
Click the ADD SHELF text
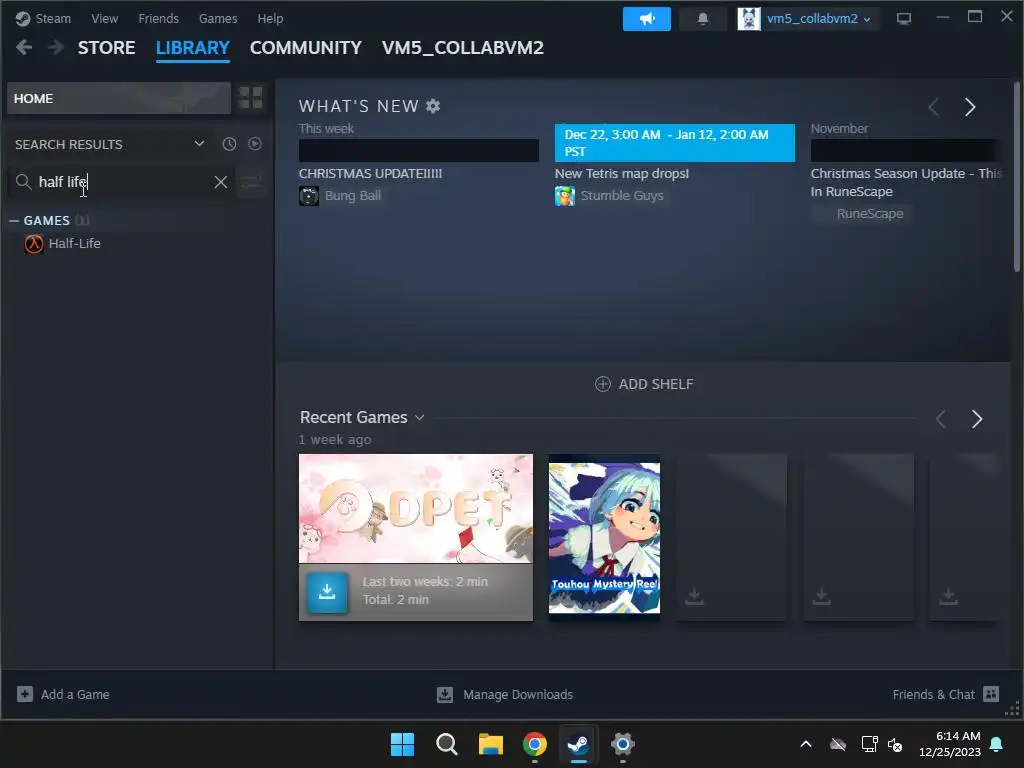pos(656,384)
